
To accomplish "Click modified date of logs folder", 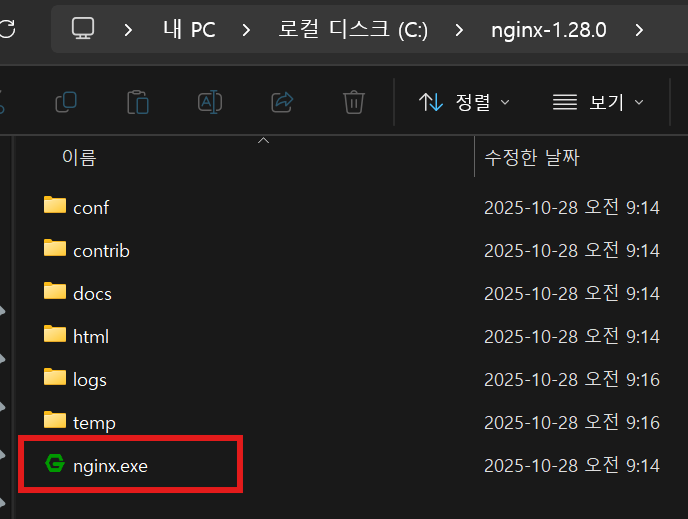I will (x=572, y=379).
